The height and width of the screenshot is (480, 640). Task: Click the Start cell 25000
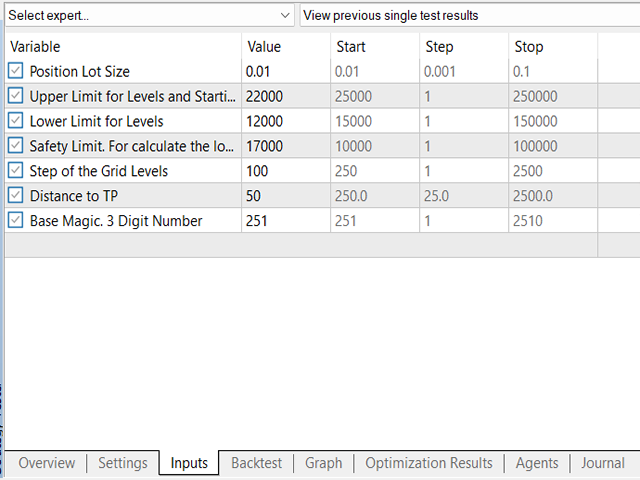tap(375, 96)
